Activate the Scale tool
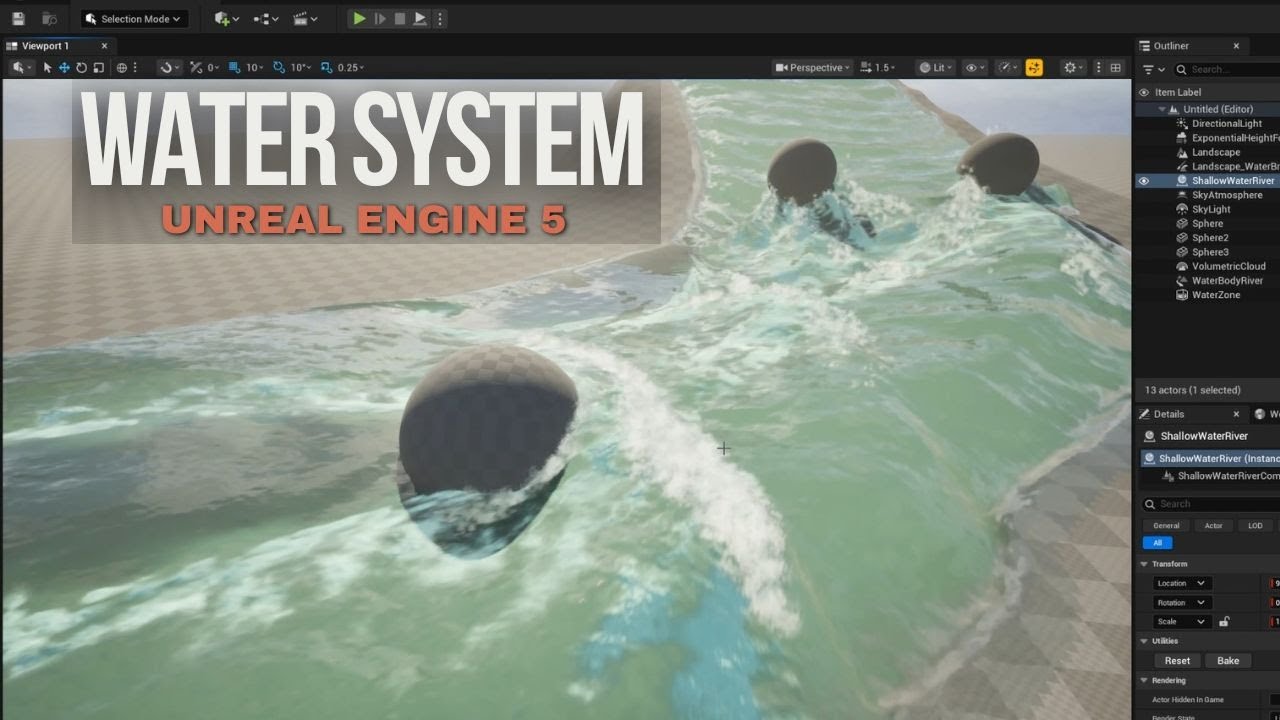Image resolution: width=1280 pixels, height=720 pixels. pyautogui.click(x=98, y=67)
